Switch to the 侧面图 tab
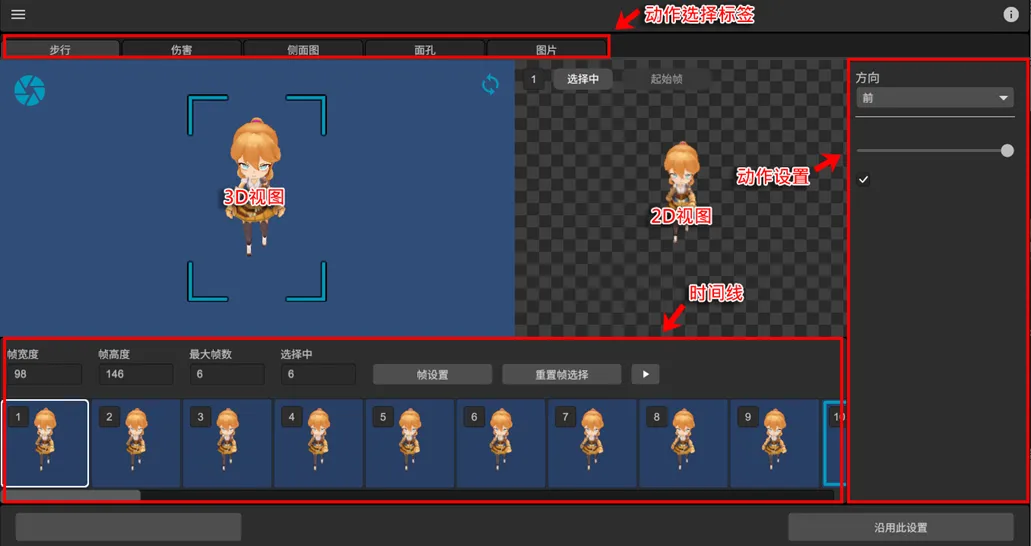The image size is (1031, 546). [x=303, y=49]
